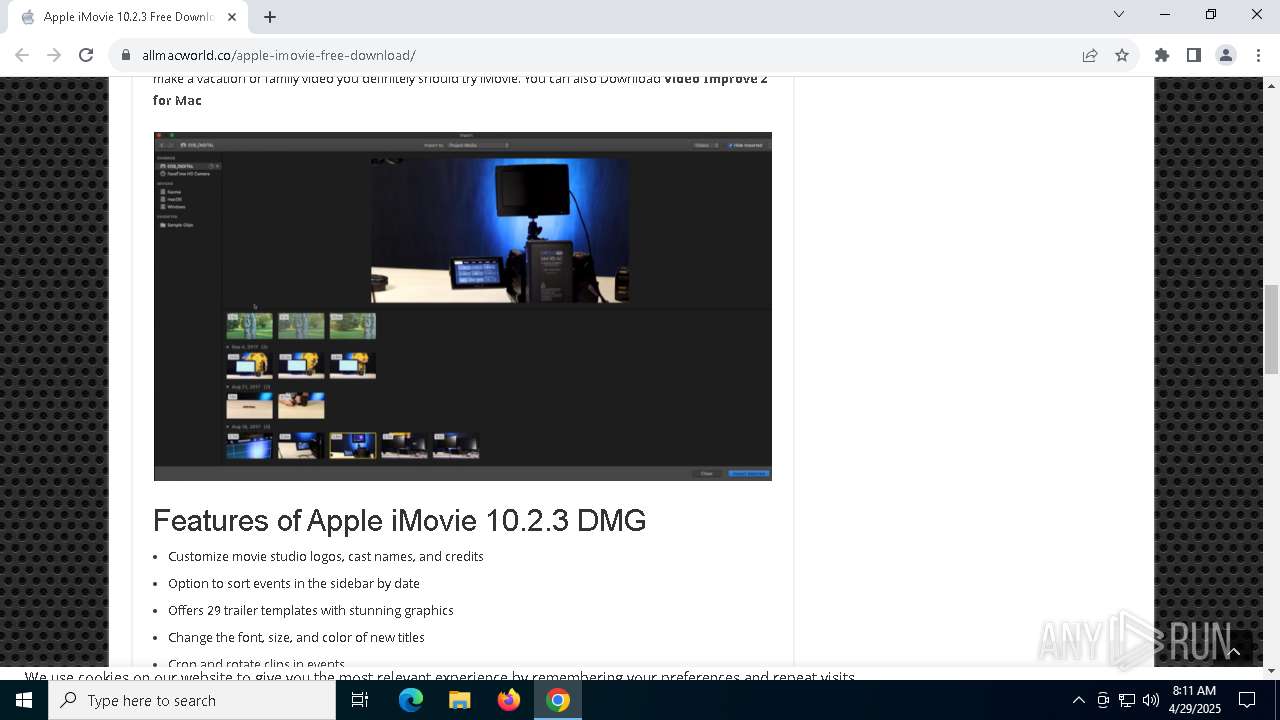This screenshot has width=1280, height=720.
Task: Launch Microsoft Edge from the taskbar
Action: tap(410, 700)
